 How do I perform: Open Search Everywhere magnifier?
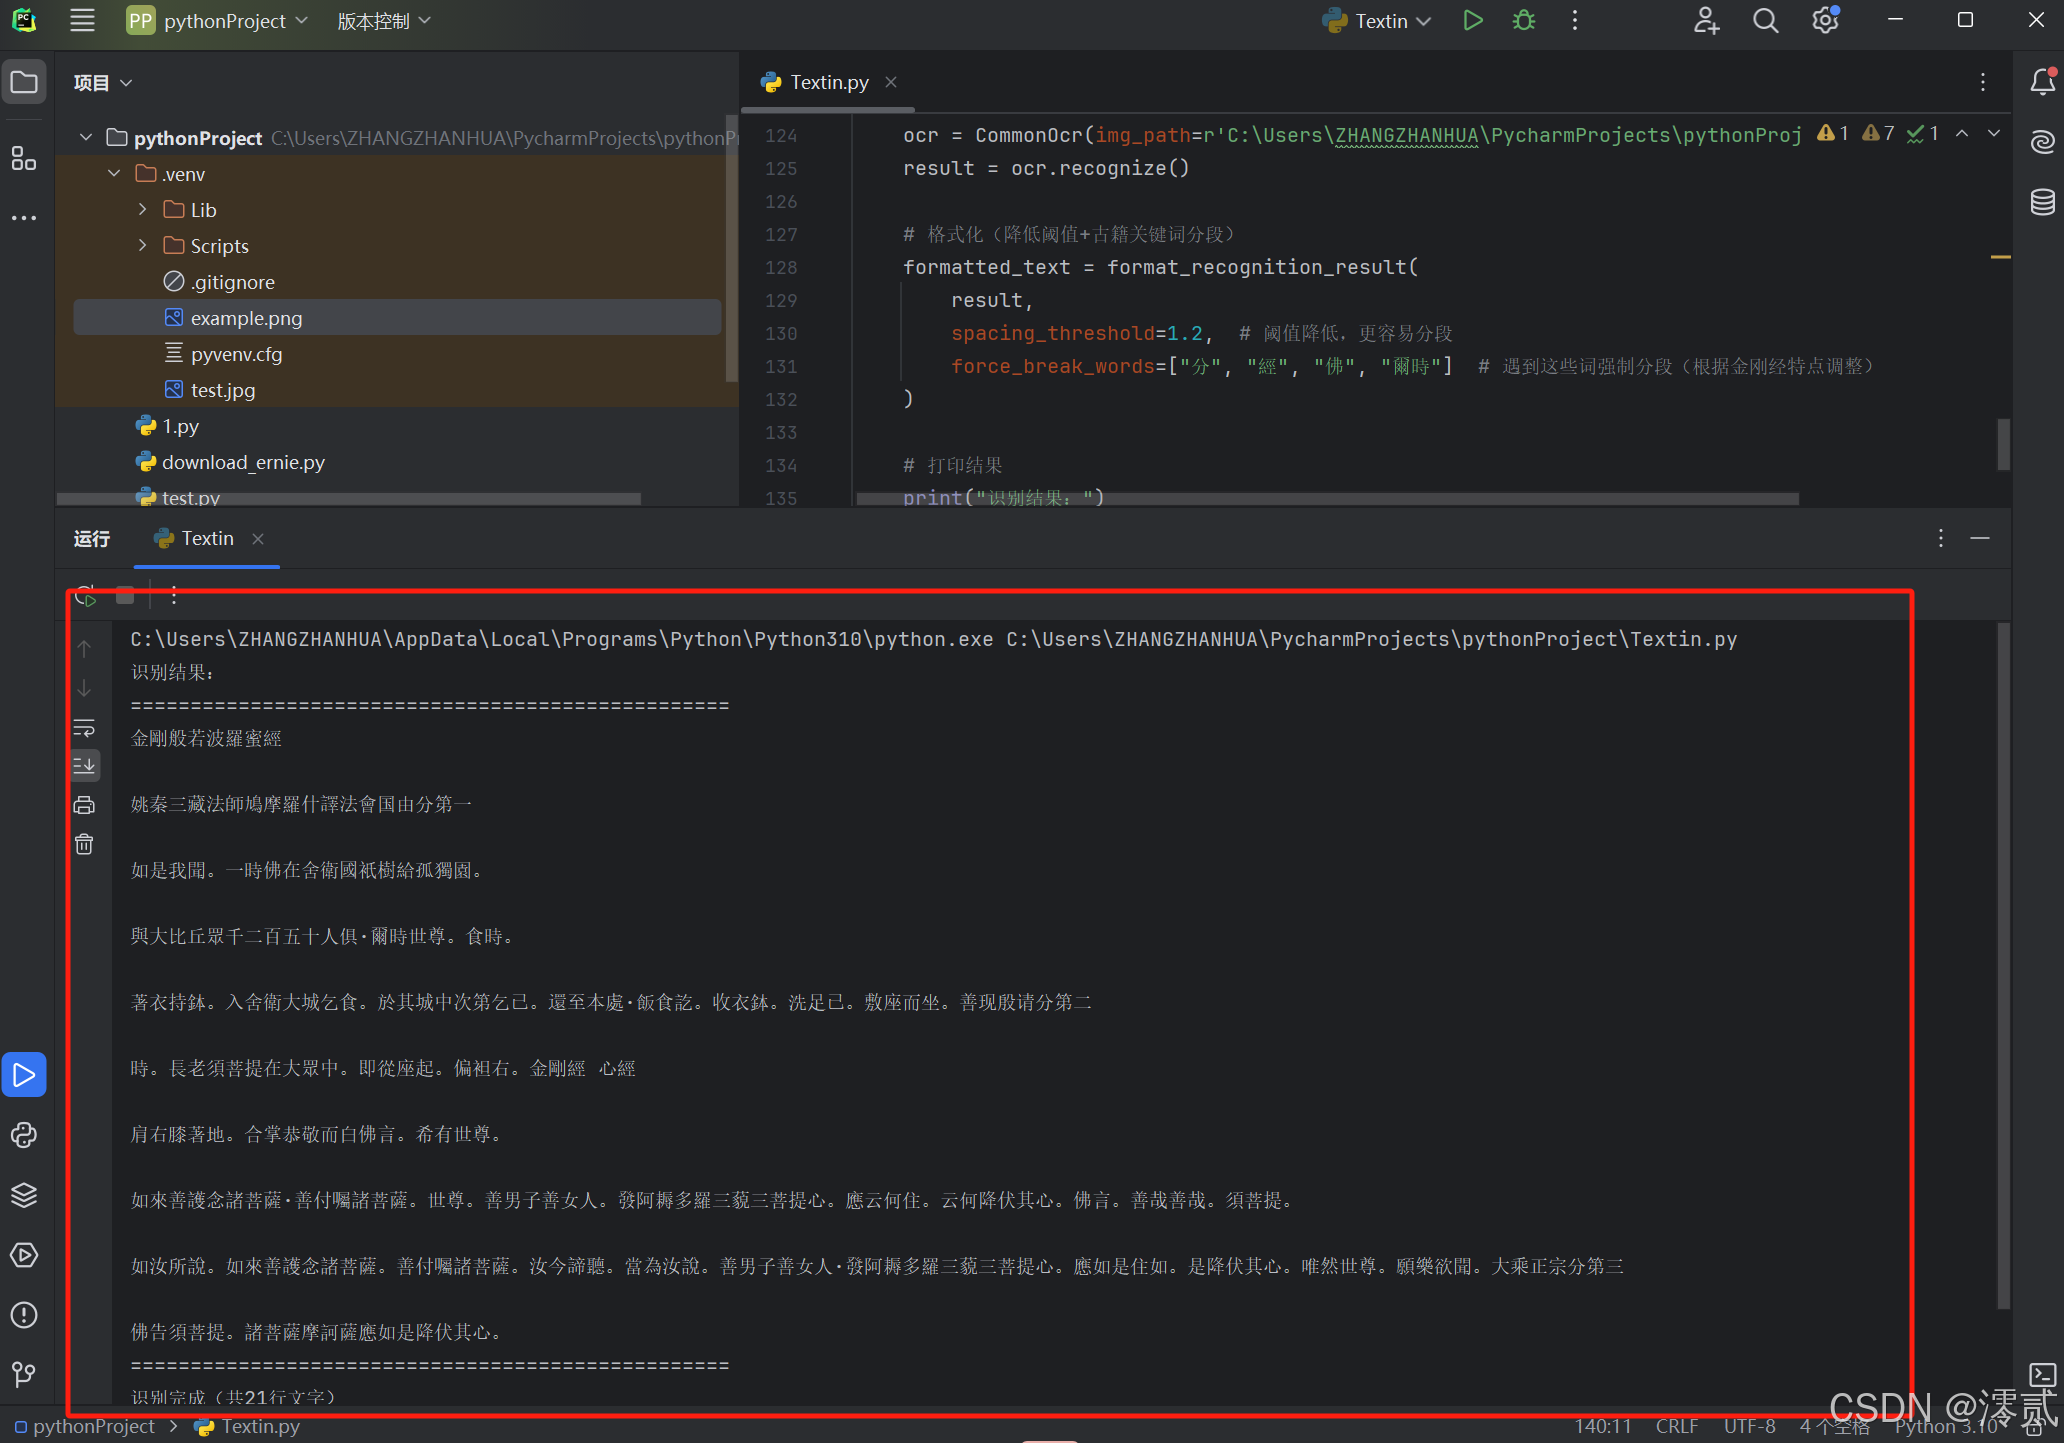1765,21
